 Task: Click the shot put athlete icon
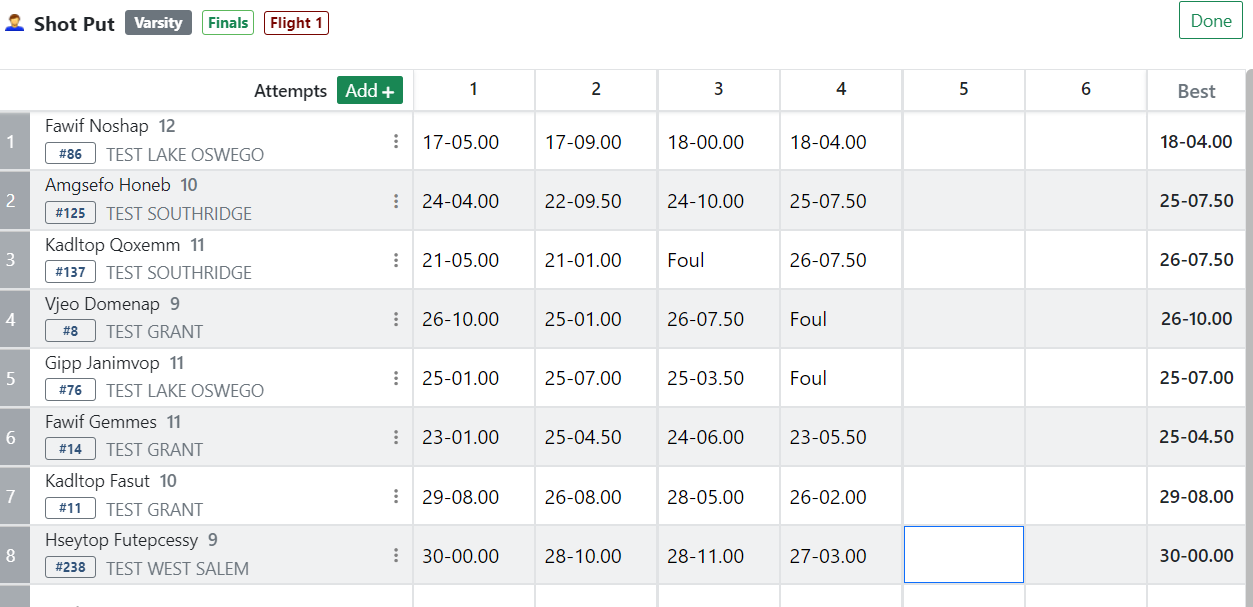click(15, 23)
